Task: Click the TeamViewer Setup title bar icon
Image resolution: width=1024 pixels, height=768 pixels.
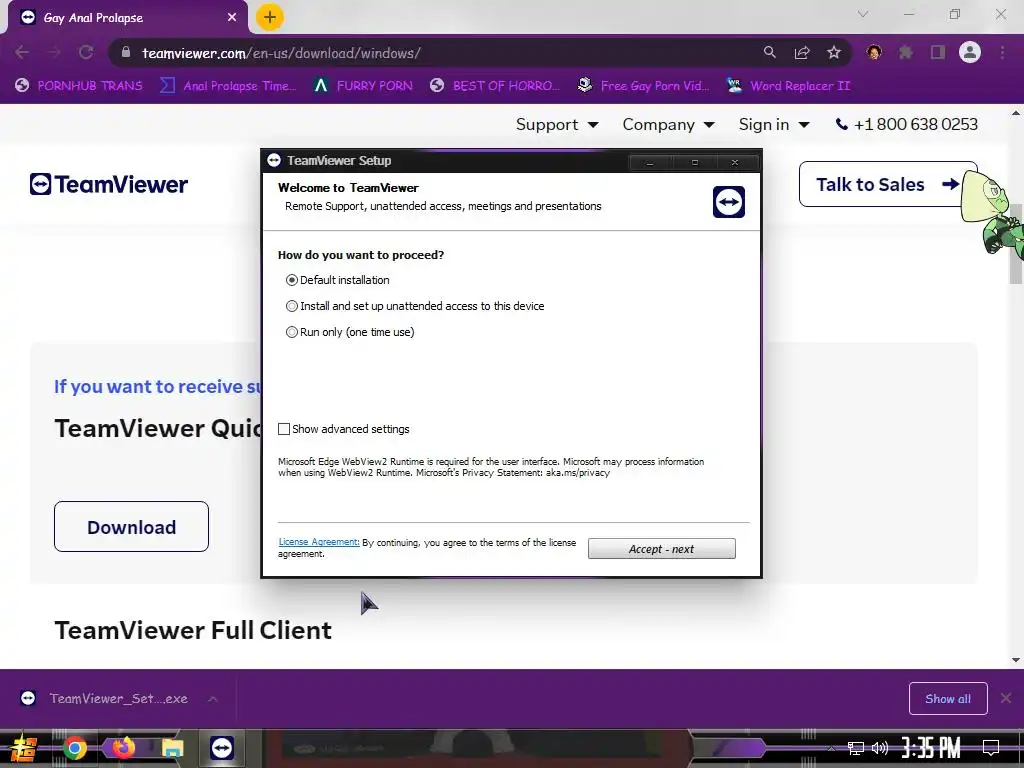Action: click(x=274, y=161)
